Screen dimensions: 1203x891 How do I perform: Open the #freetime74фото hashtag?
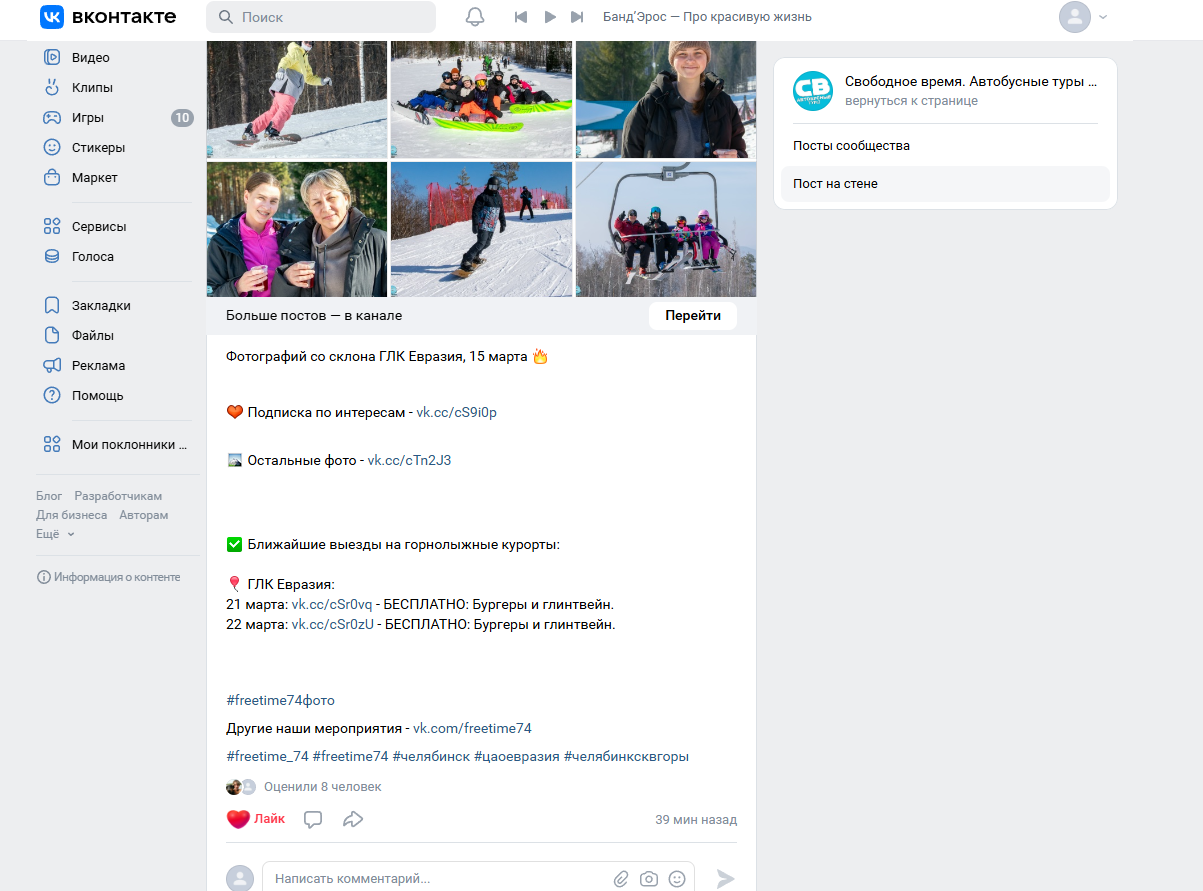pyautogui.click(x=281, y=700)
